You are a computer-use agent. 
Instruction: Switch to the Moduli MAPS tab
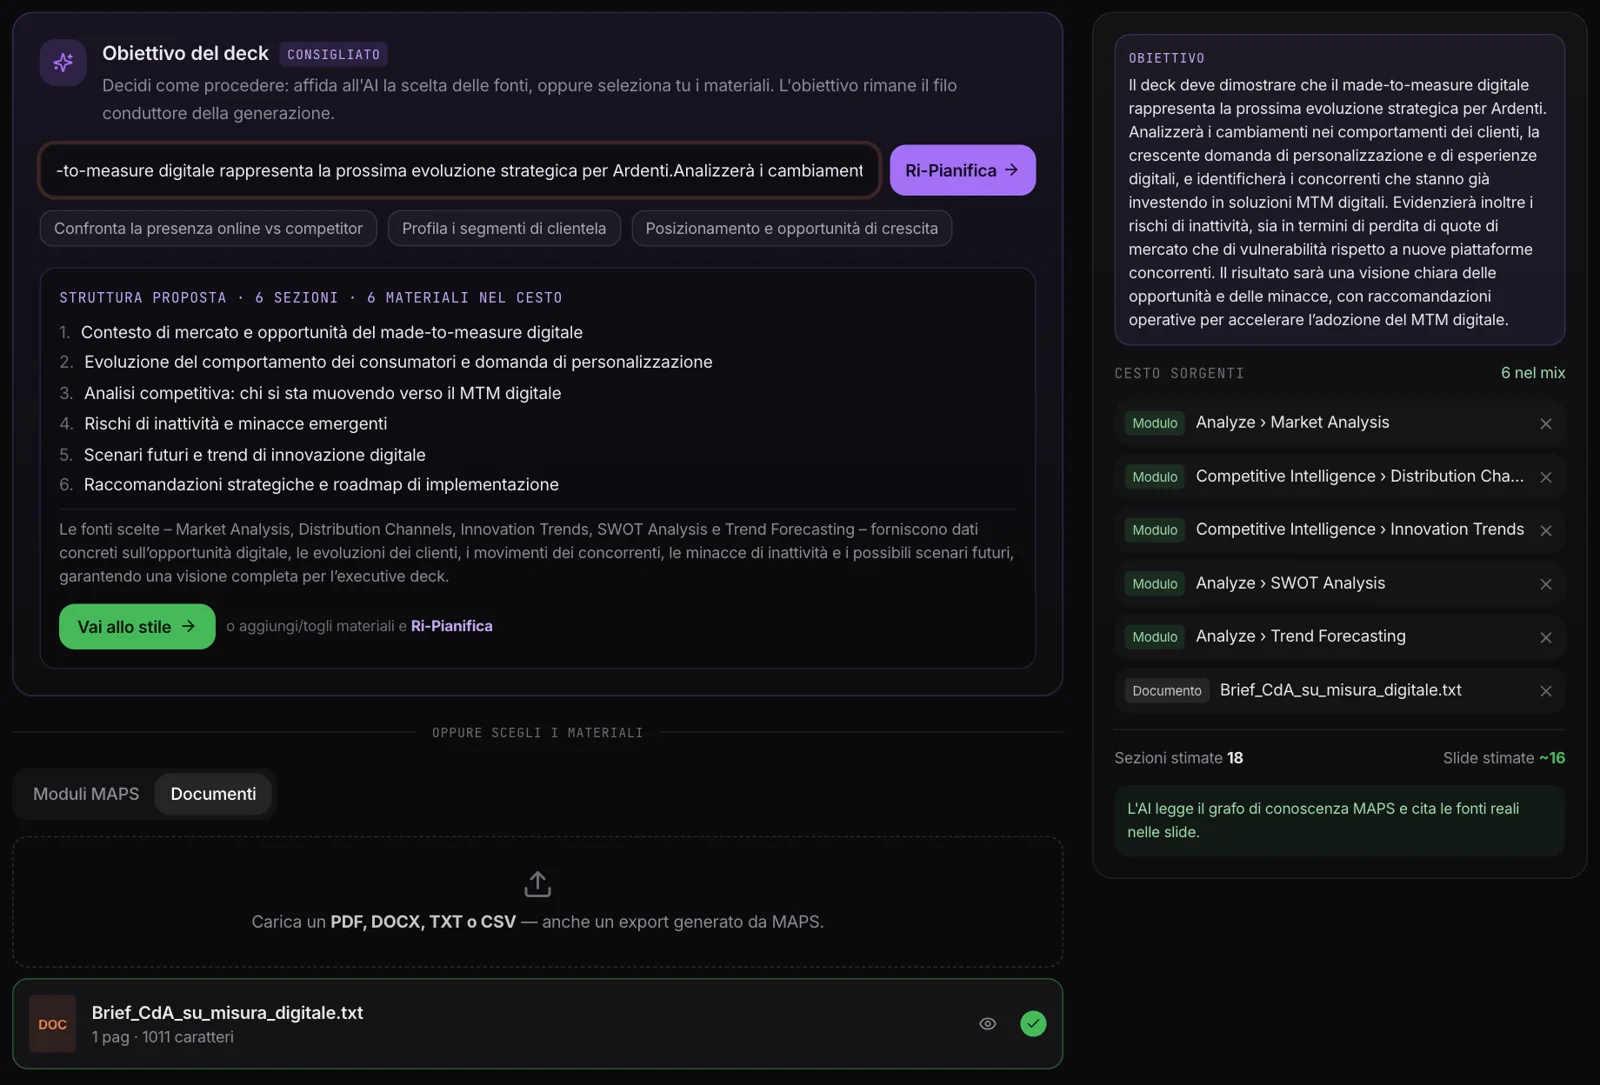(x=86, y=794)
